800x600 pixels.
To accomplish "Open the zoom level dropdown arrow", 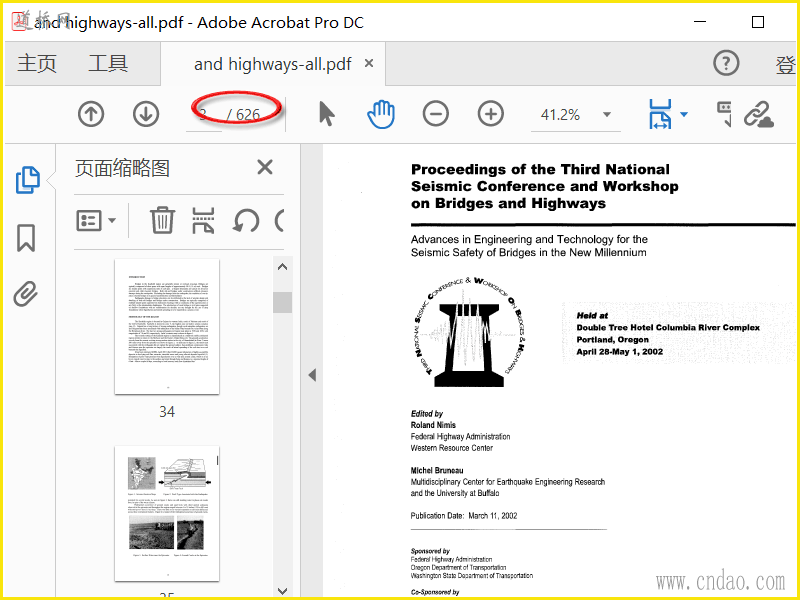I will pos(607,114).
